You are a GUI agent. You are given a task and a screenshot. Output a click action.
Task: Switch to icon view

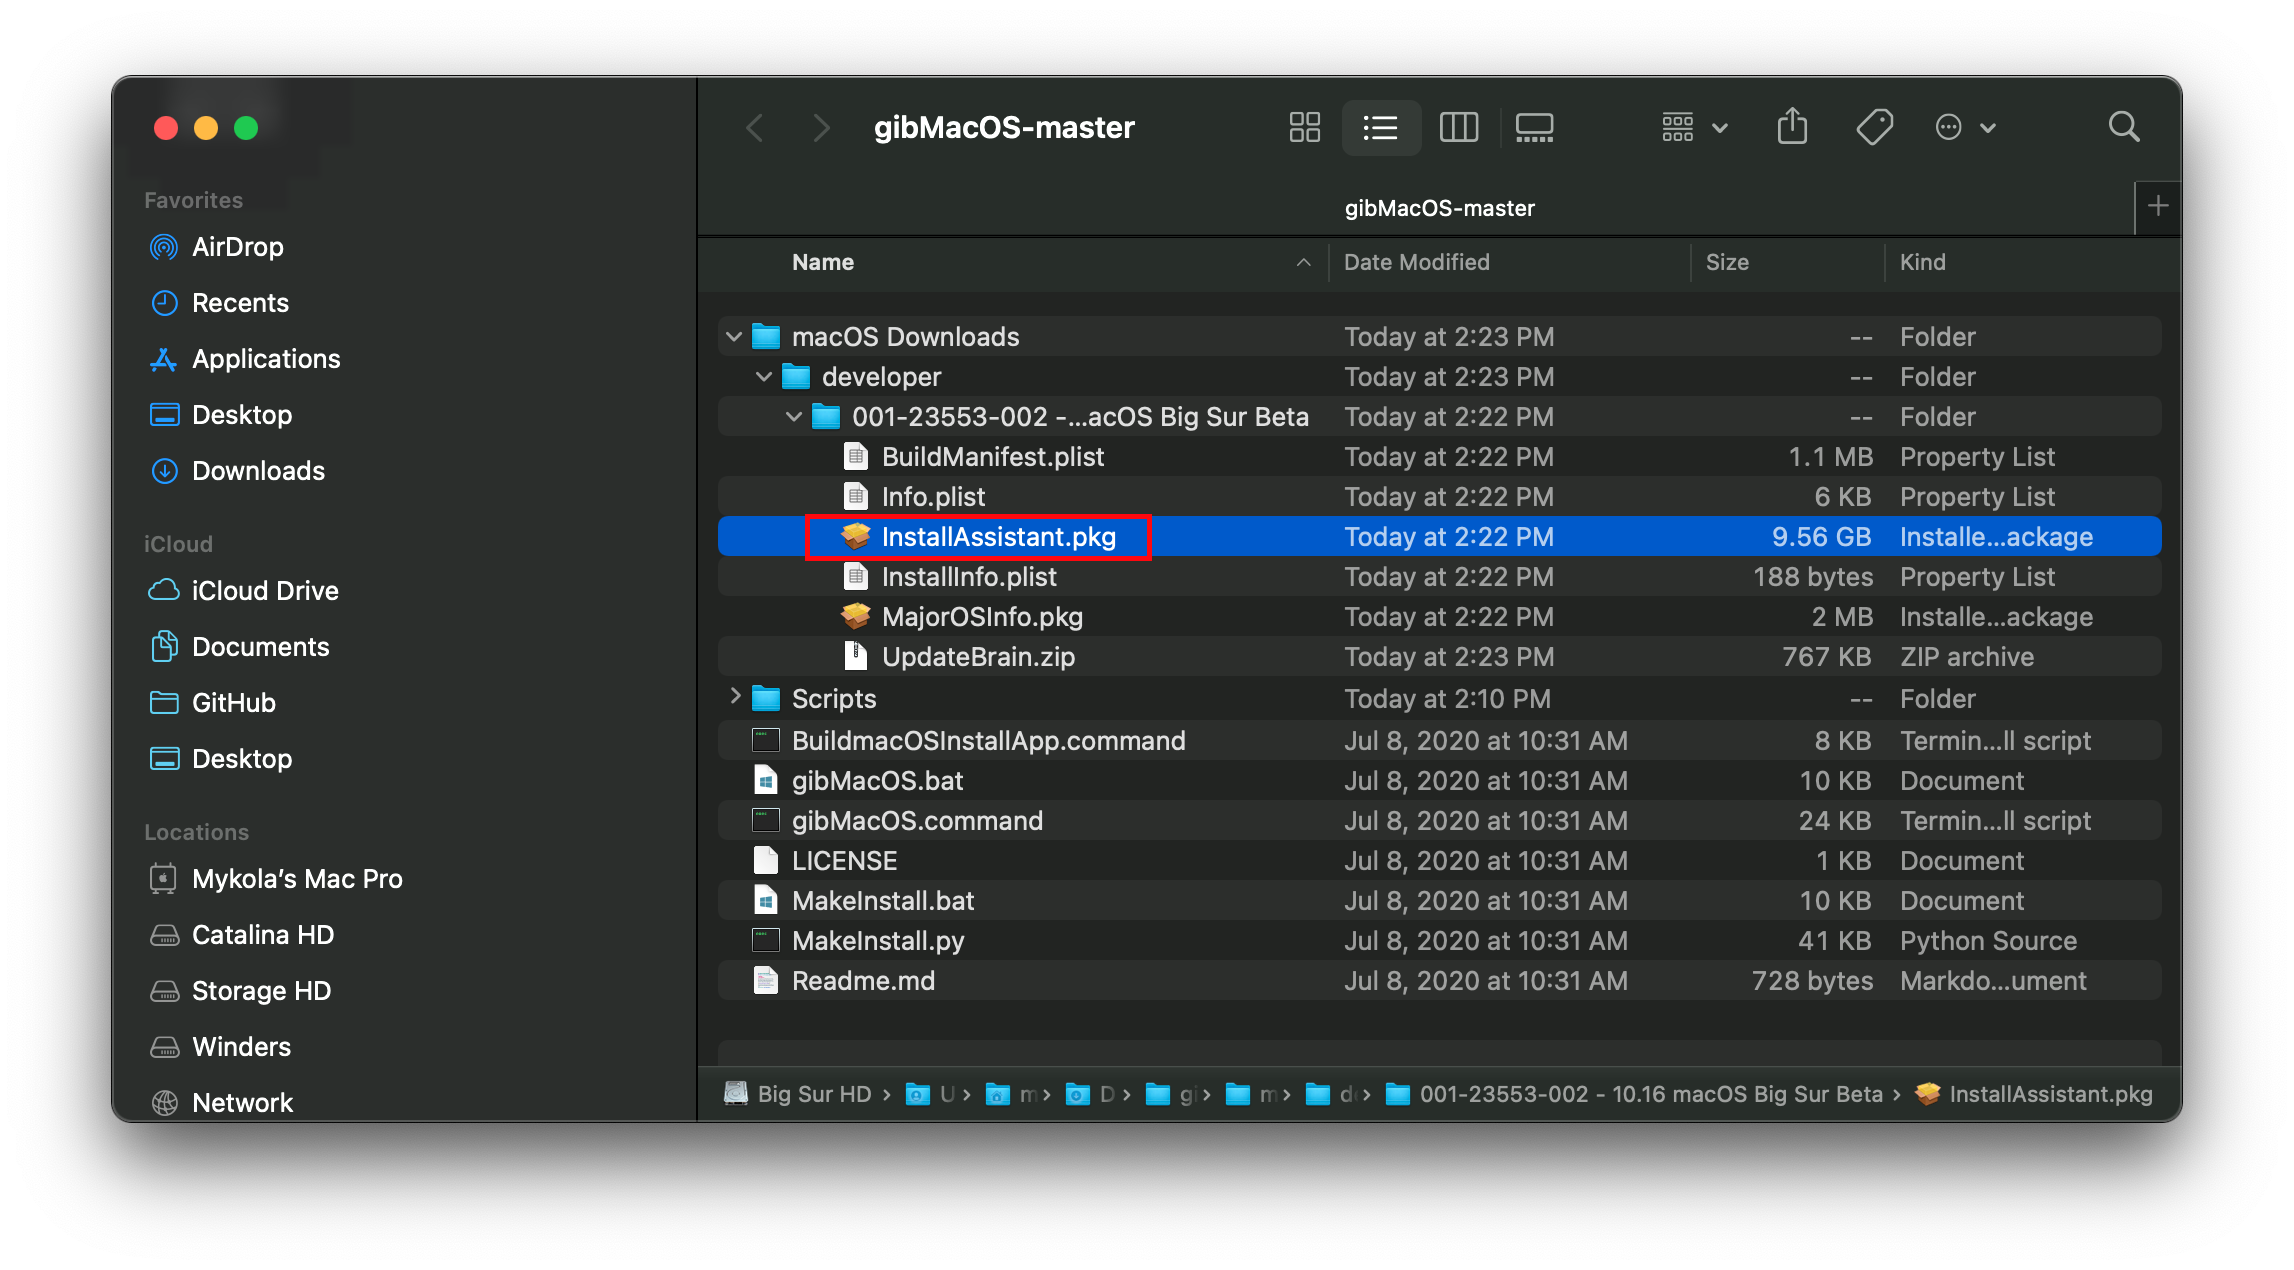click(x=1304, y=128)
